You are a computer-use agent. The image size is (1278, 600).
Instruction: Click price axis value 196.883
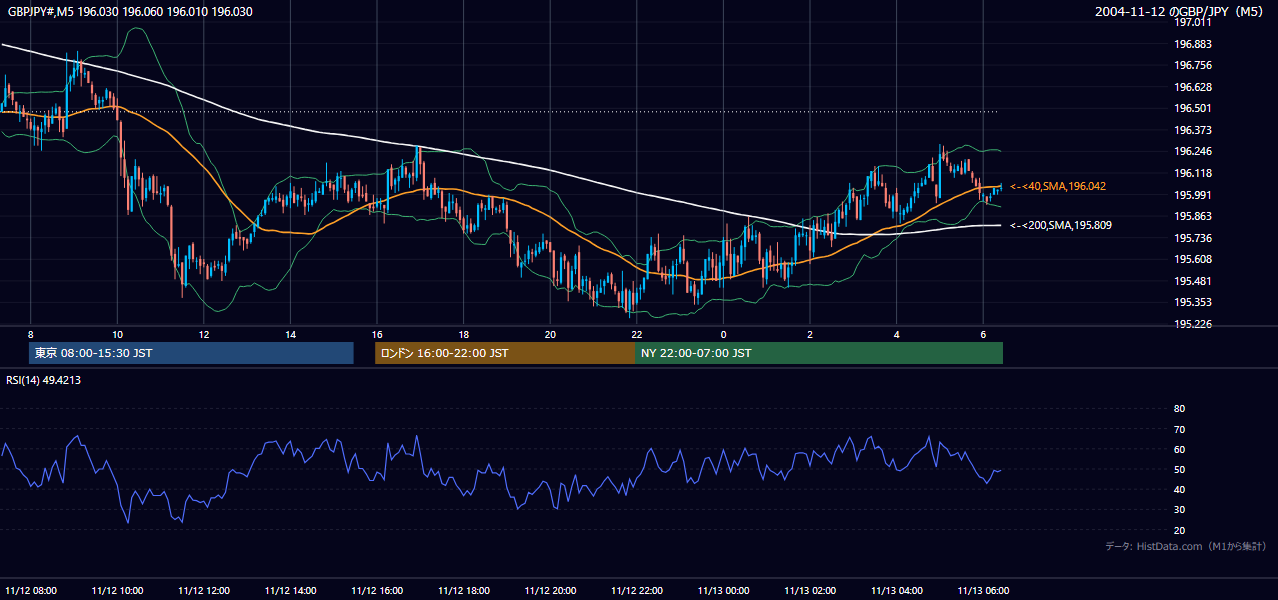(x=1193, y=44)
